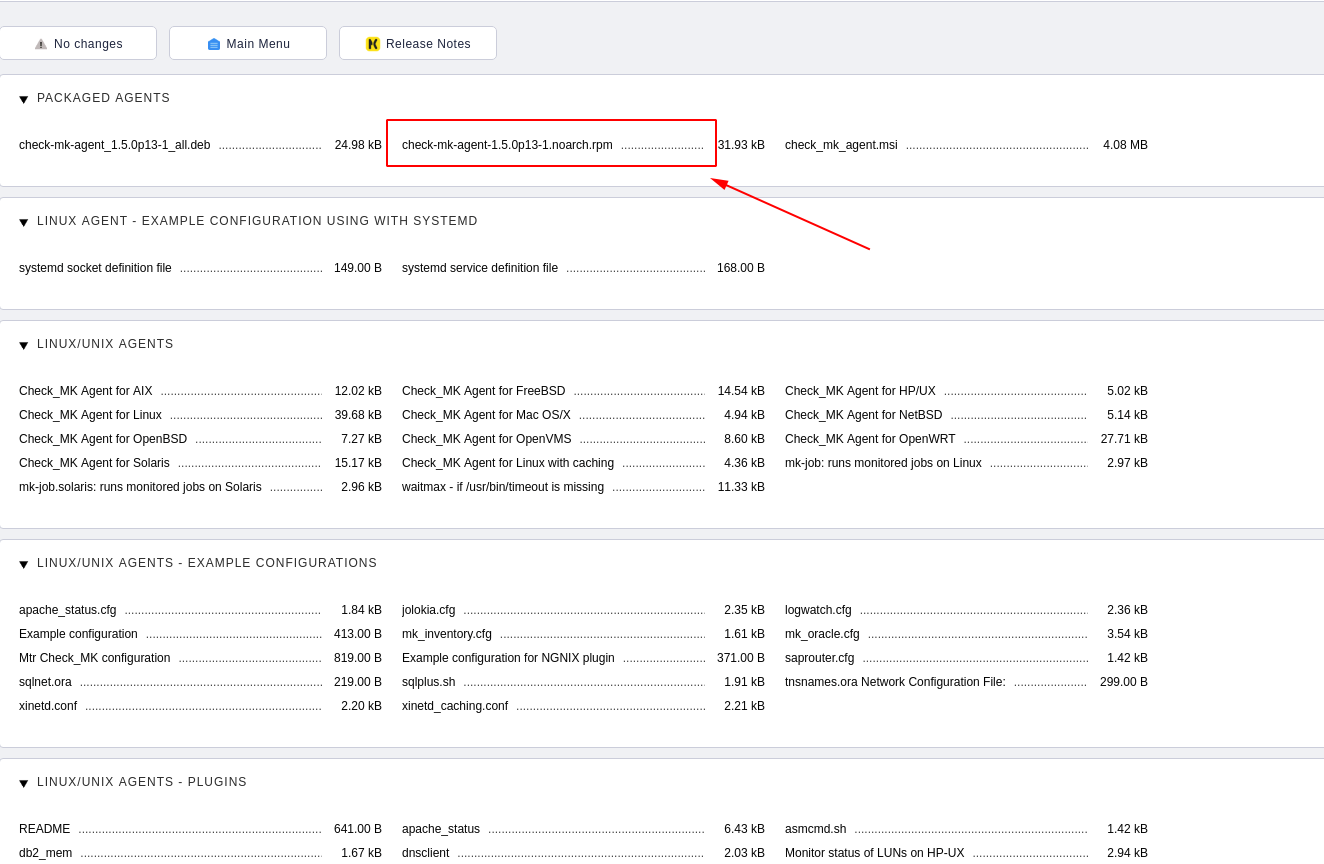
Task: Open mk-job.solaris monitored jobs script
Action: click(140, 487)
